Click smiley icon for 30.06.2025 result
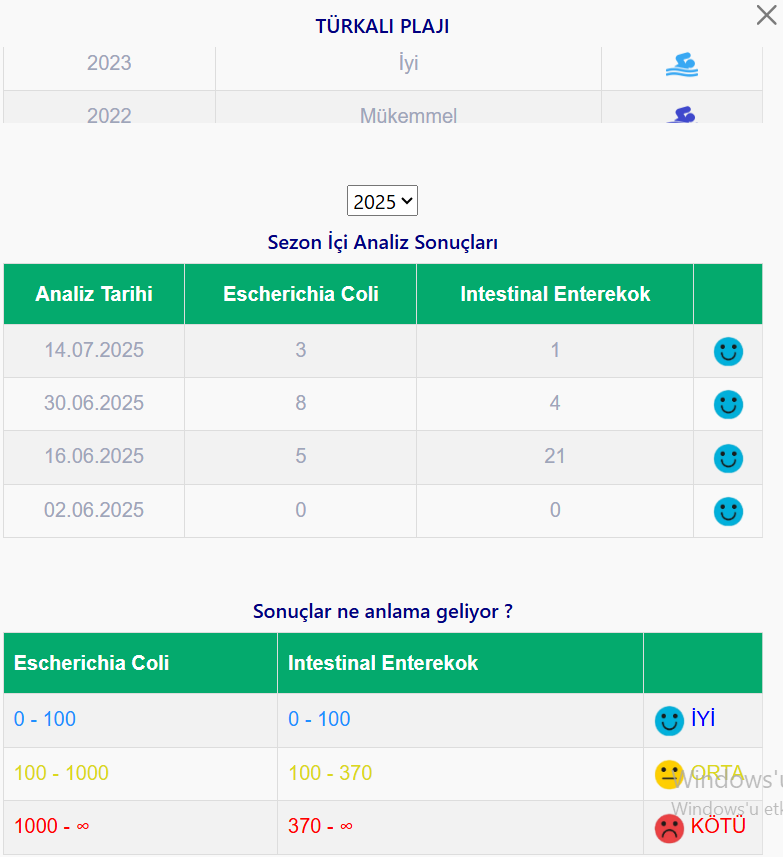This screenshot has height=857, width=783. (728, 404)
